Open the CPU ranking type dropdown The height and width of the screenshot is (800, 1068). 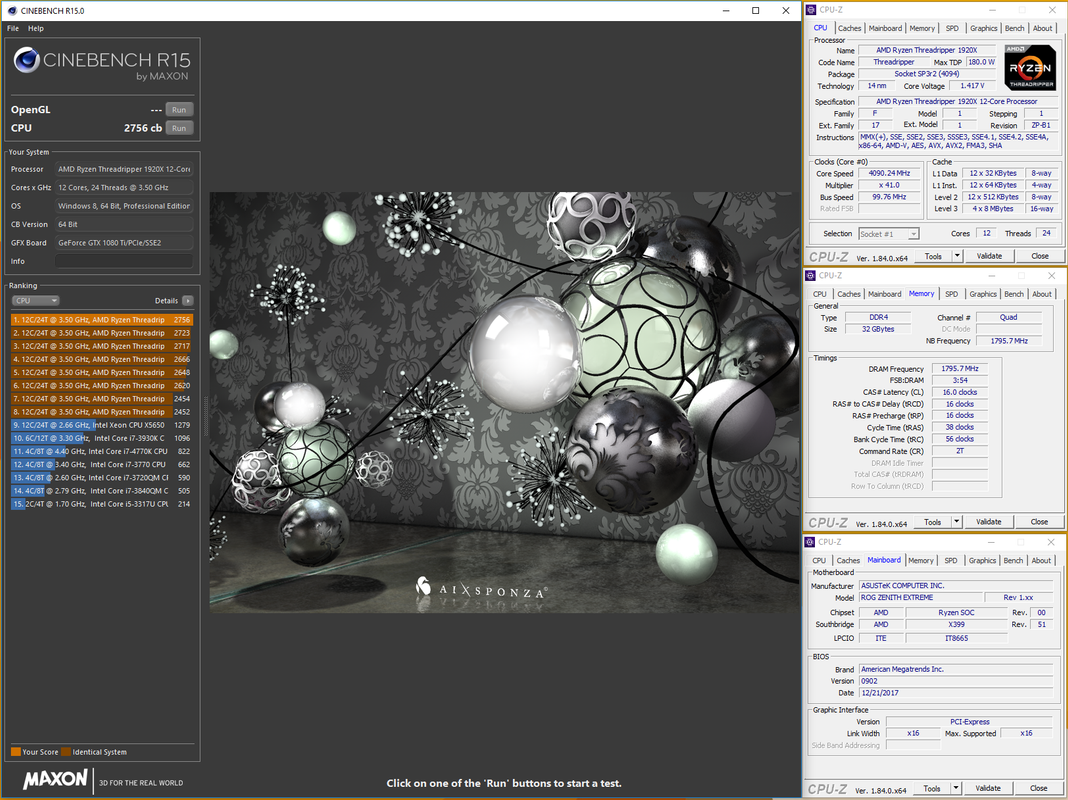tap(36, 301)
